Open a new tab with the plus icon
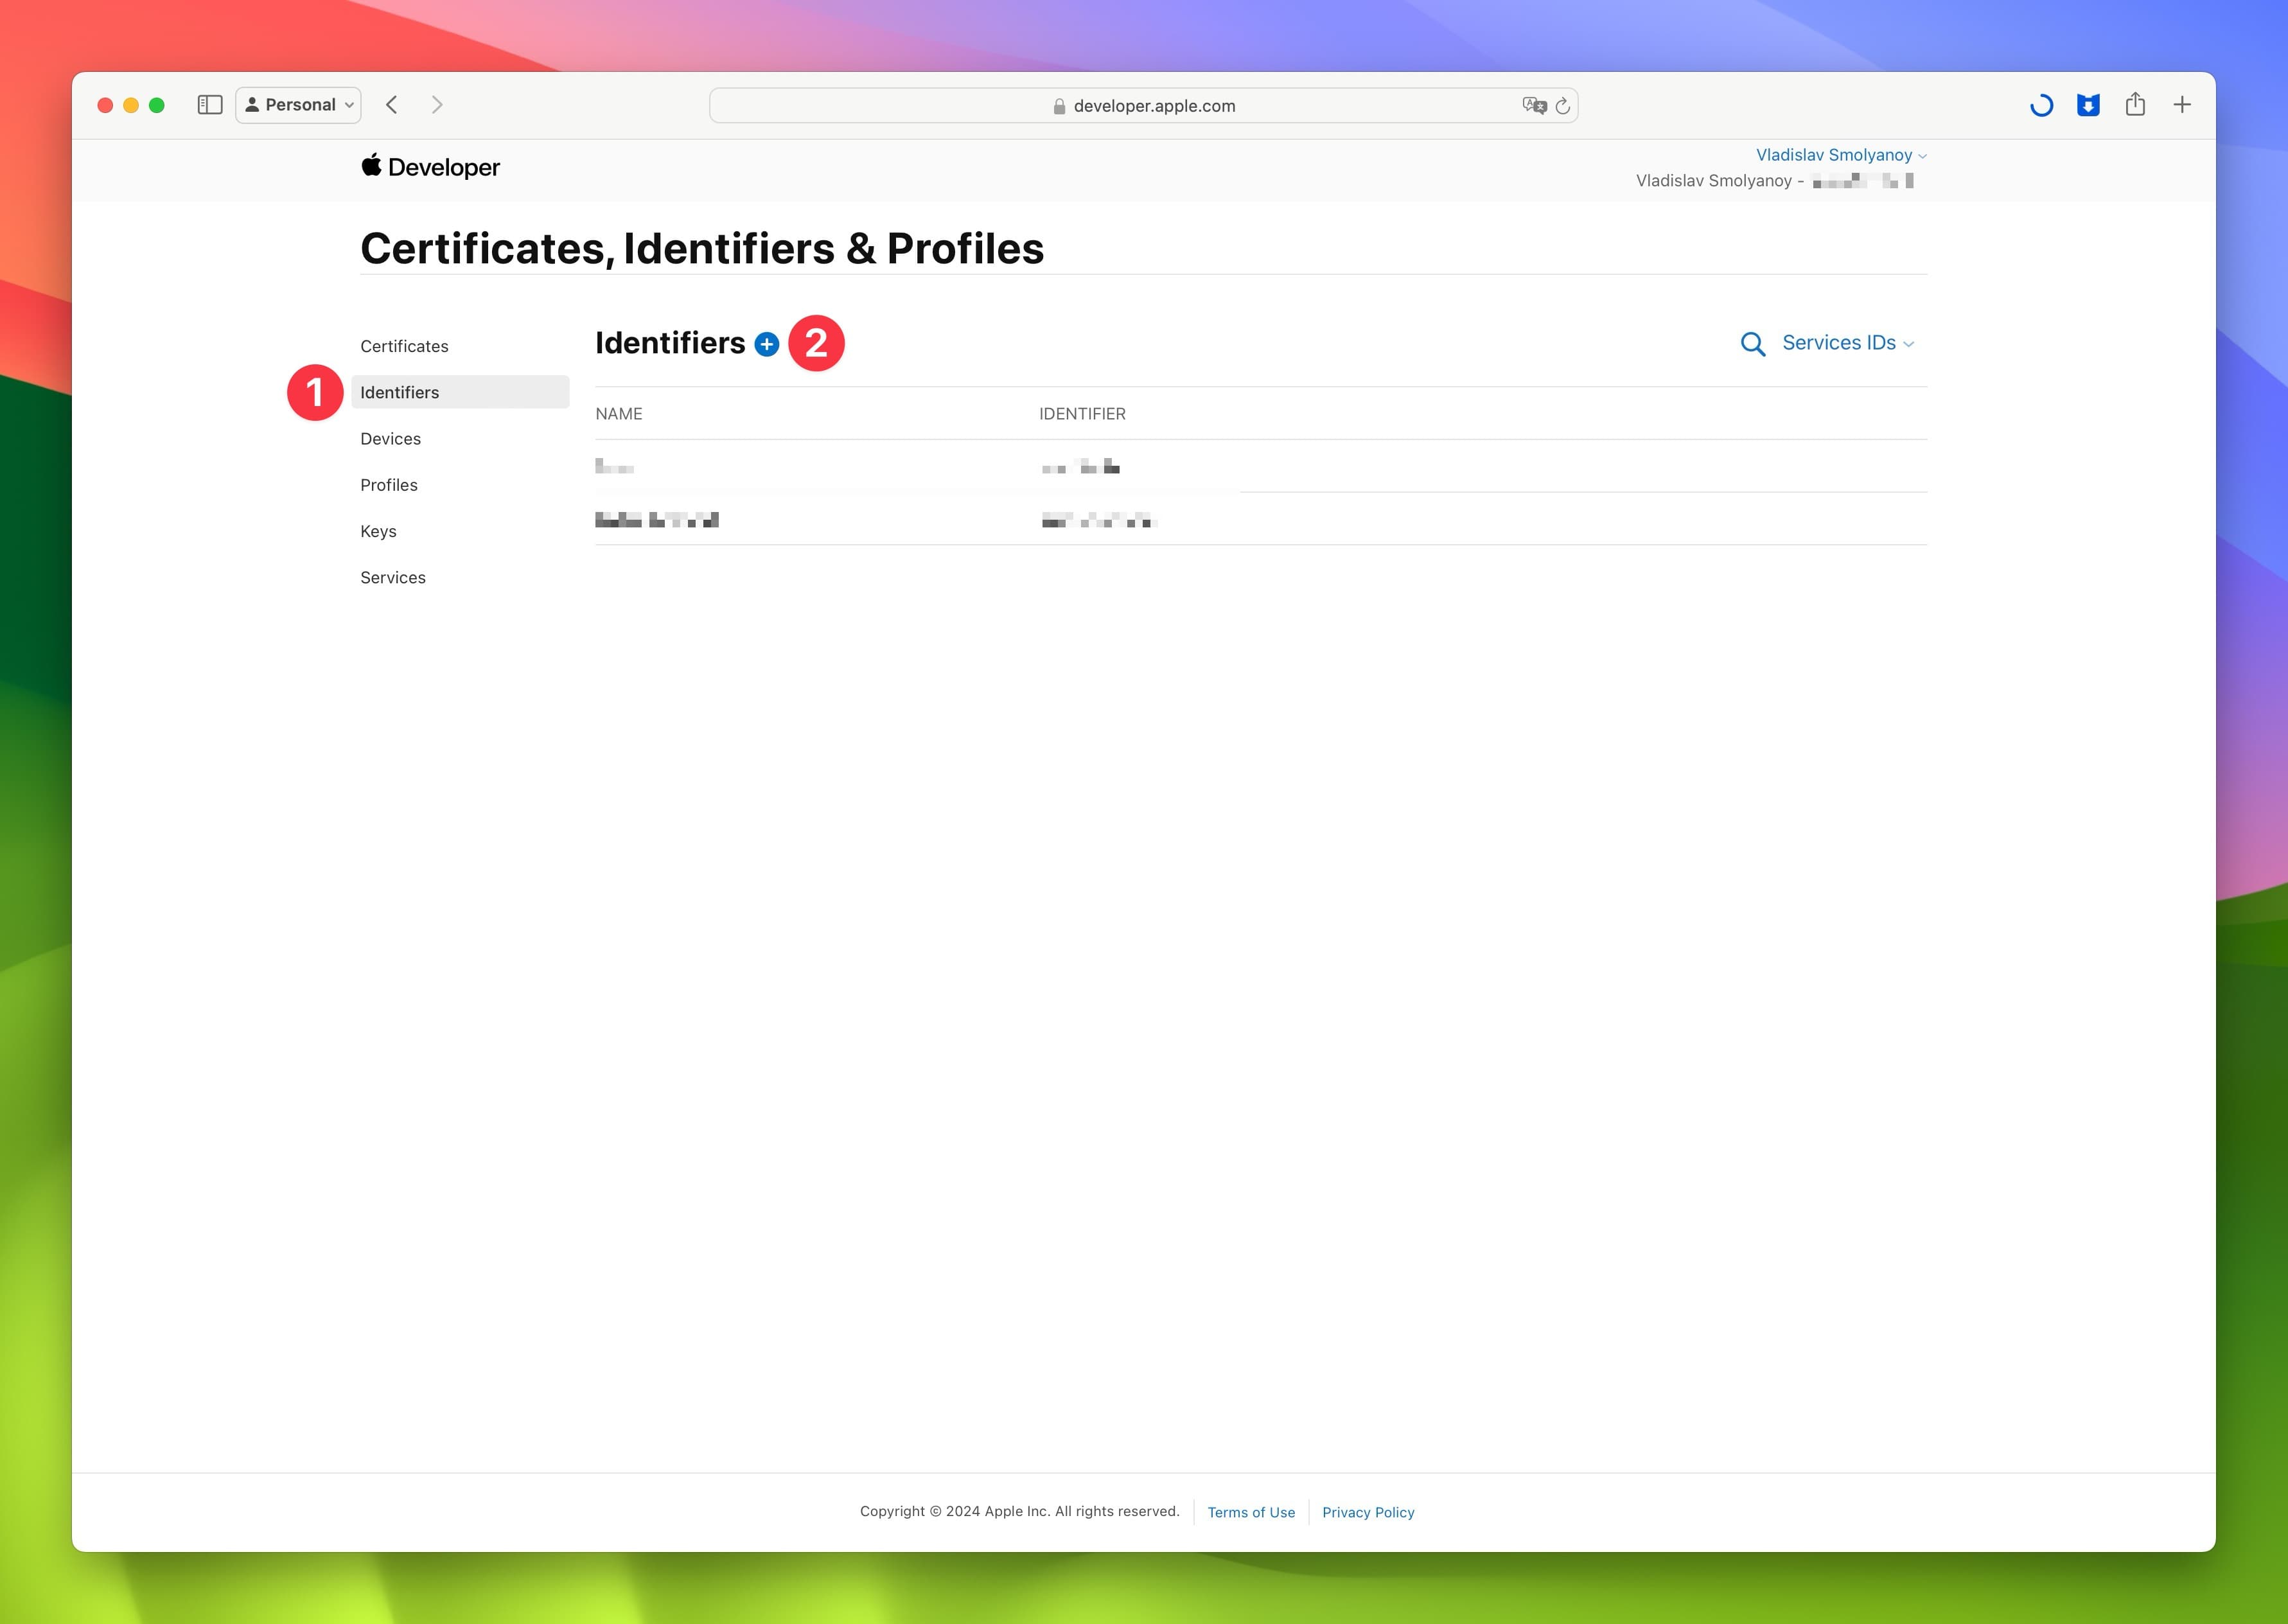Image resolution: width=2288 pixels, height=1624 pixels. tap(2182, 105)
